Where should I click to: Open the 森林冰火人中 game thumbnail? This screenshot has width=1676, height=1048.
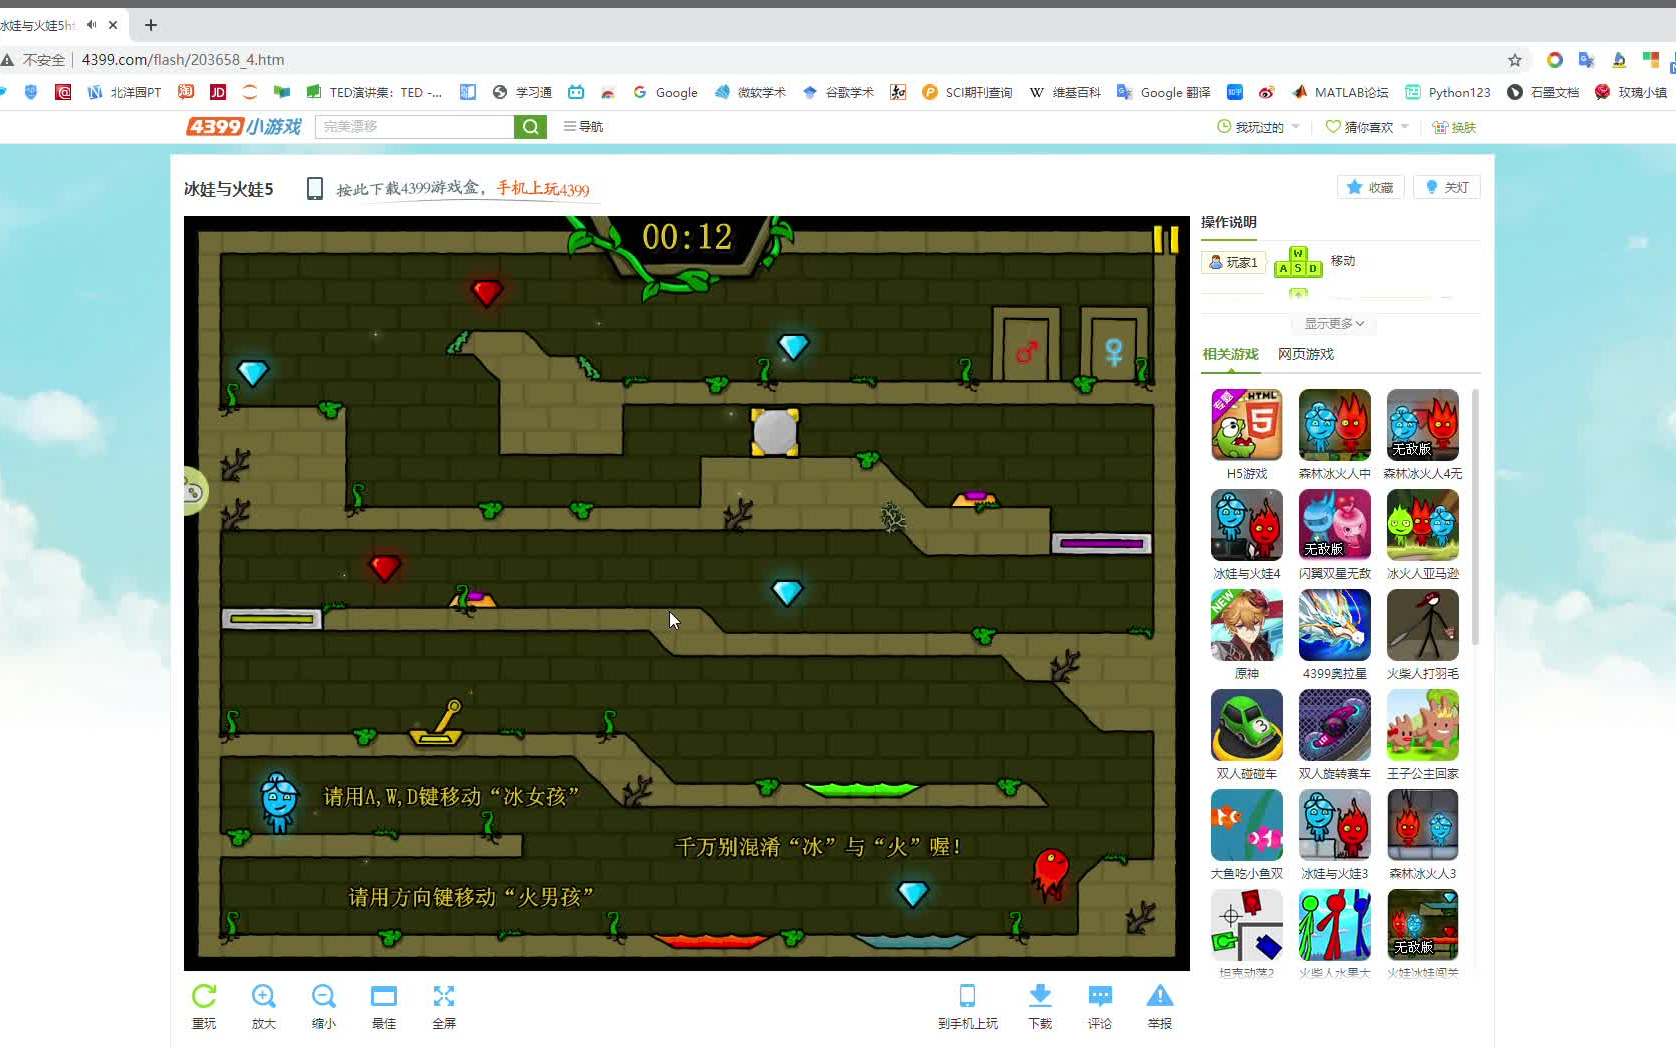coord(1334,425)
